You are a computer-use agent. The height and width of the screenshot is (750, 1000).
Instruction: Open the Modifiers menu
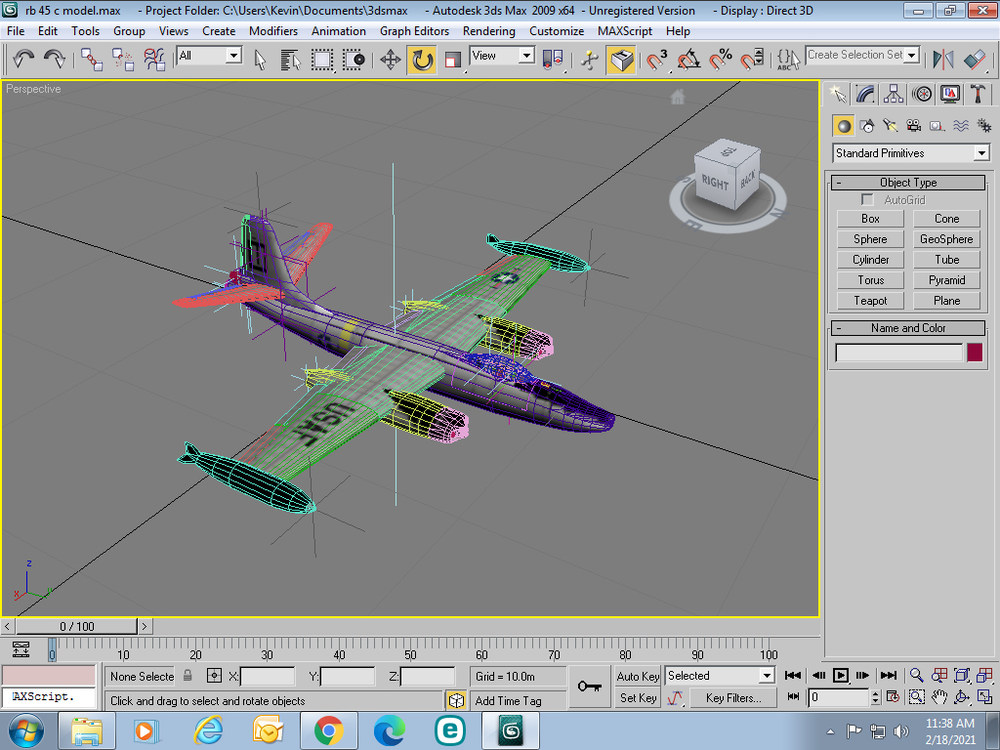click(273, 31)
